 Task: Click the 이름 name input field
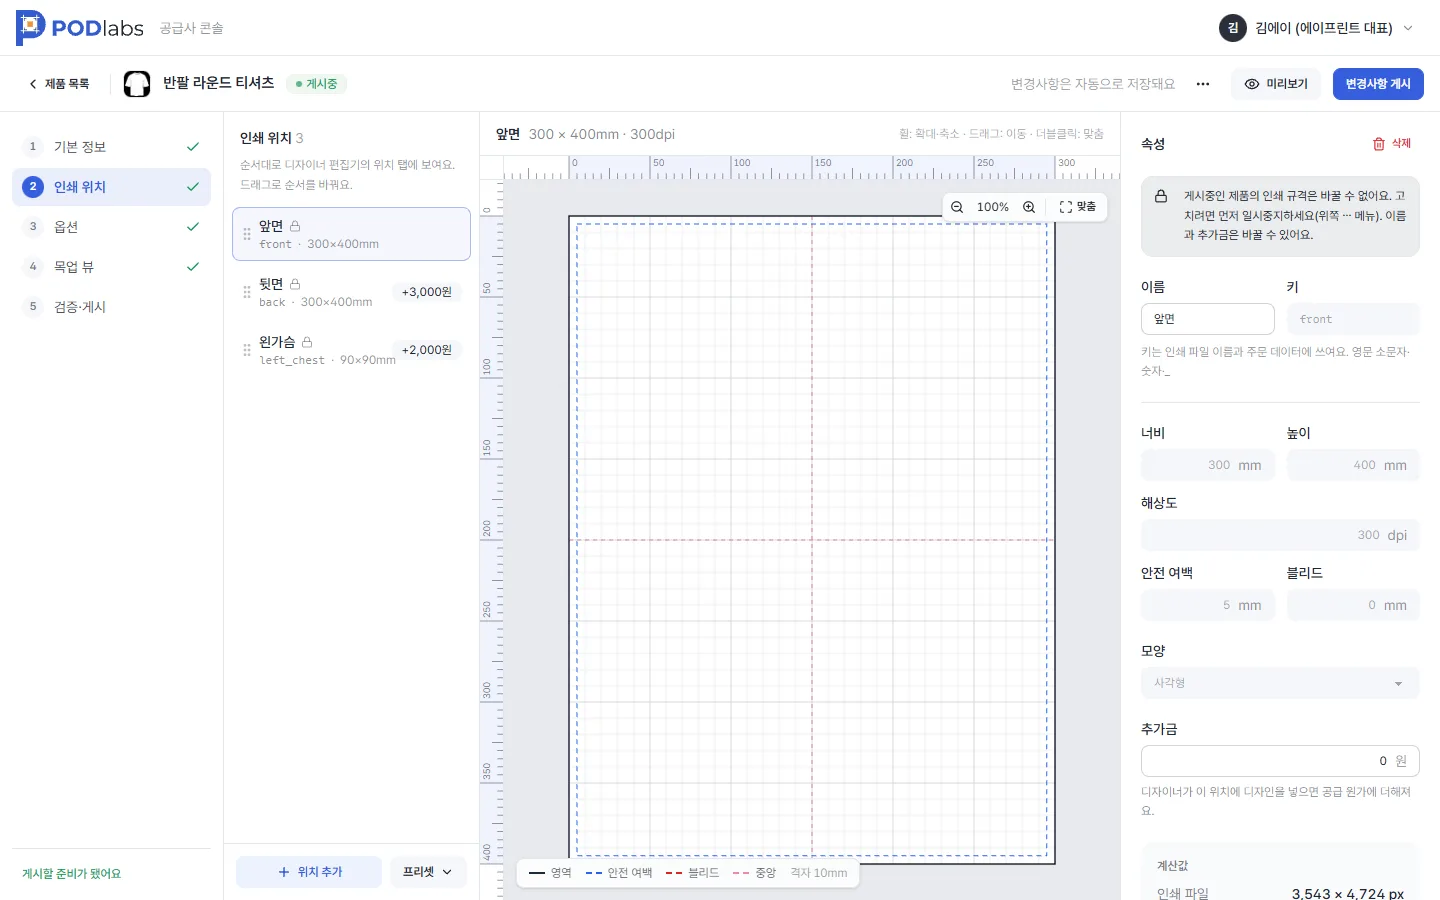point(1208,319)
